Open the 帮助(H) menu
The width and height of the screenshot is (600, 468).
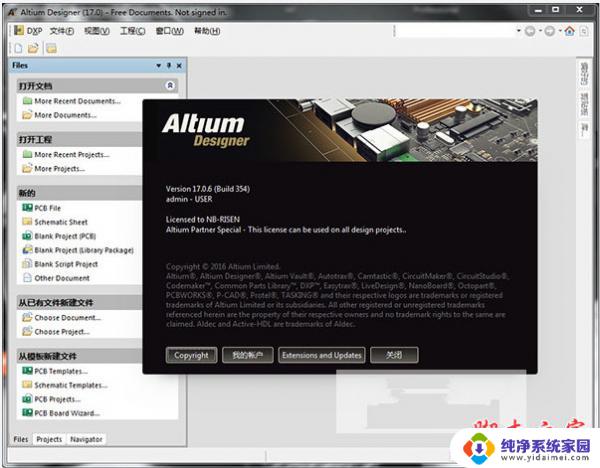(207, 31)
